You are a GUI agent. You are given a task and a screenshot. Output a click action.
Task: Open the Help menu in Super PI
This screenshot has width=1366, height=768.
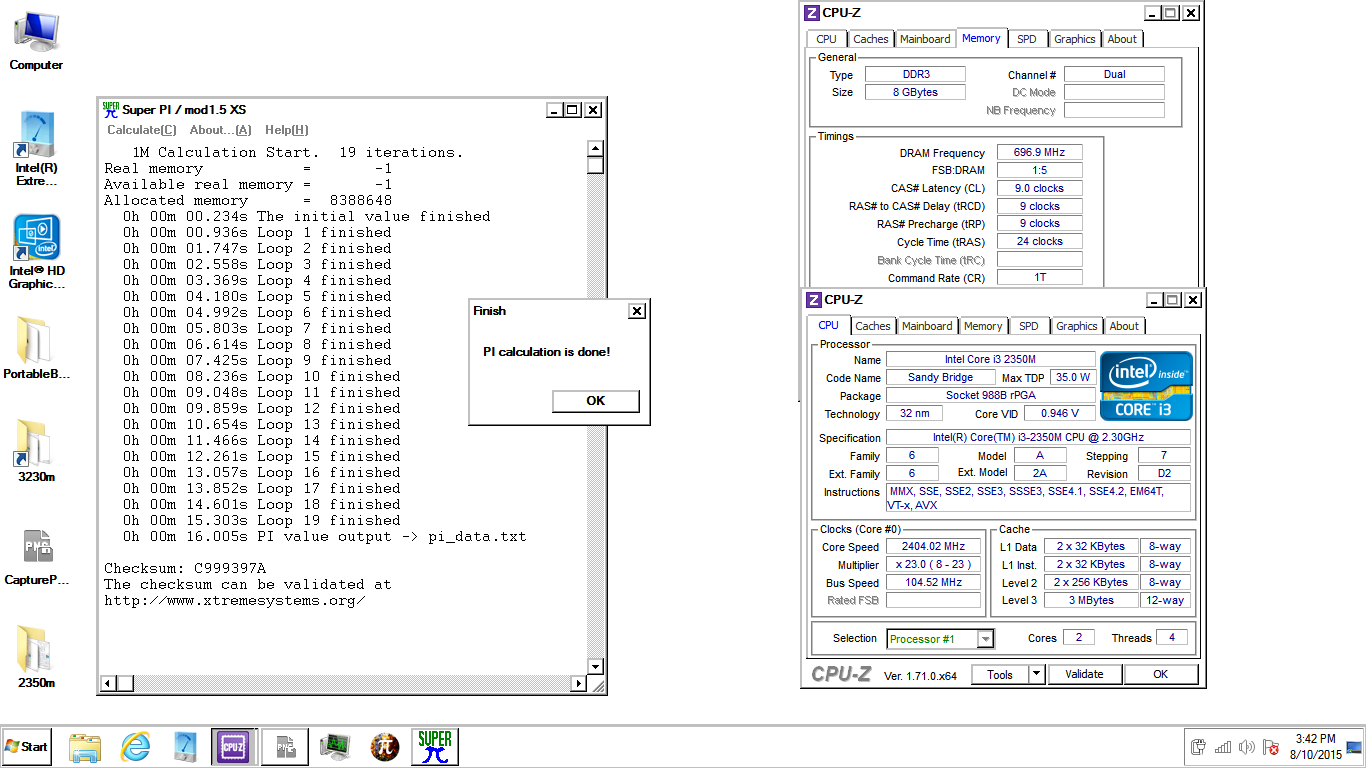287,130
